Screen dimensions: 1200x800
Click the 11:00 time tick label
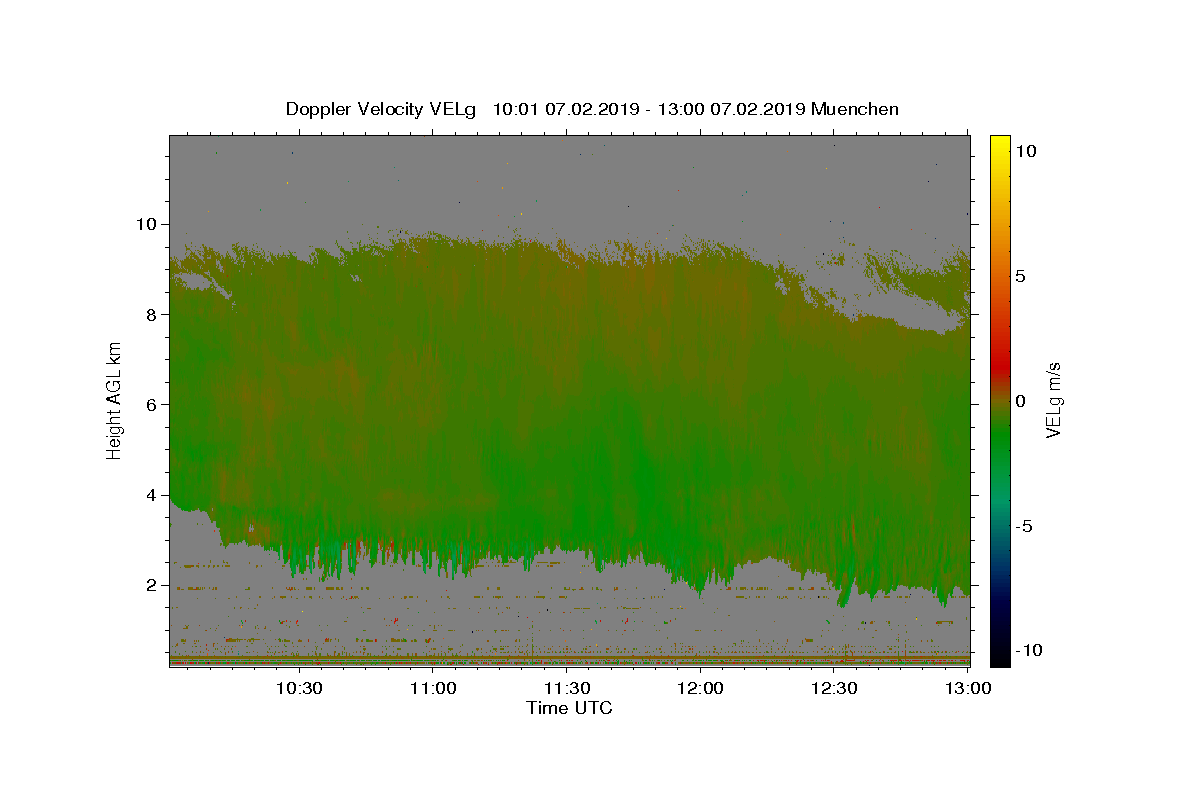433,689
